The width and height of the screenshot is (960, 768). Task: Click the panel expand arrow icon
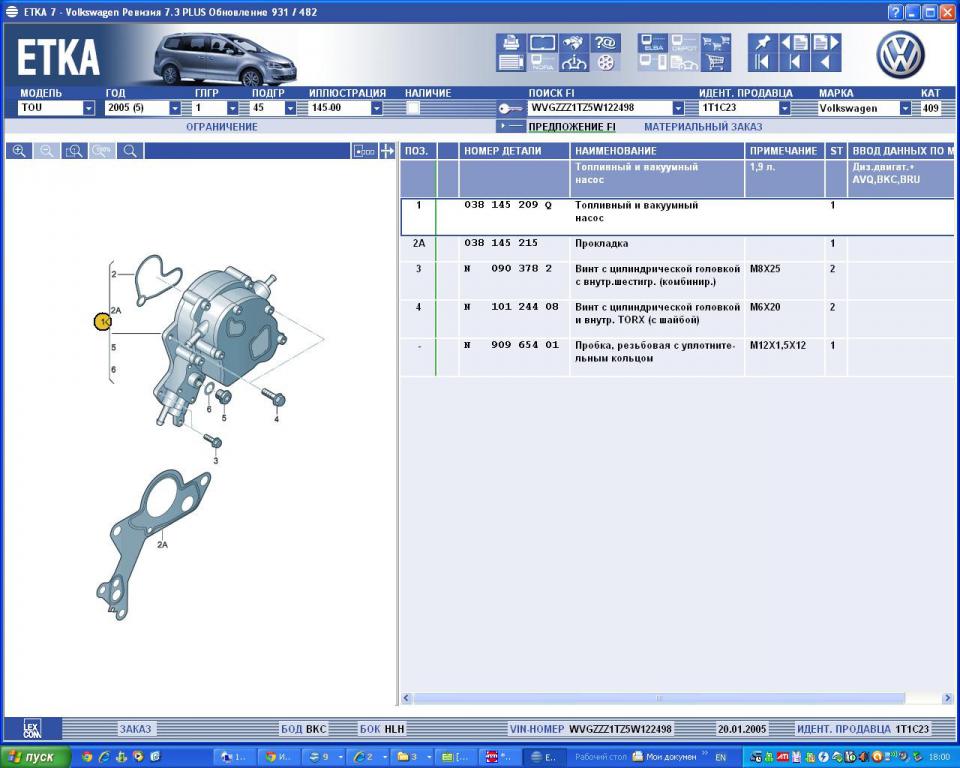pos(387,151)
